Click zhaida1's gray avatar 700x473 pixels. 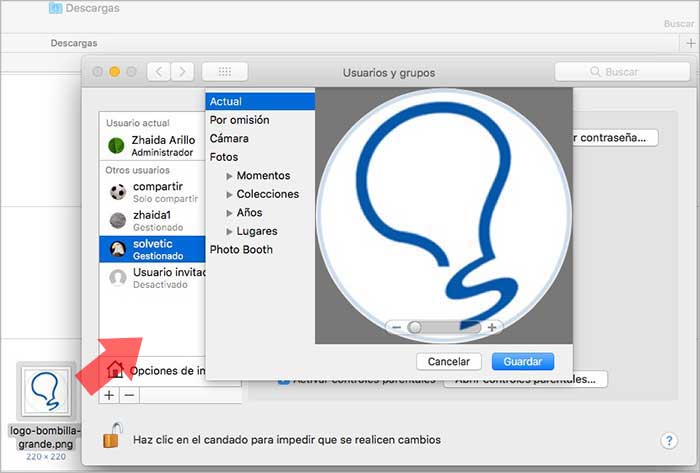118,221
